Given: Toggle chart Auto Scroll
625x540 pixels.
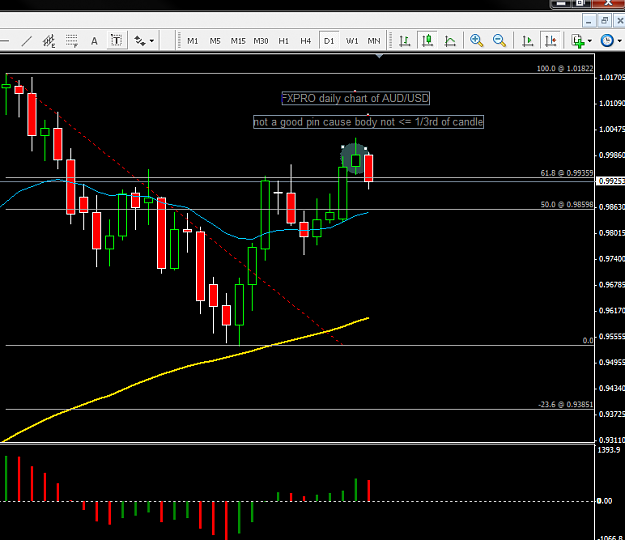Looking at the screenshot, I should (x=528, y=41).
